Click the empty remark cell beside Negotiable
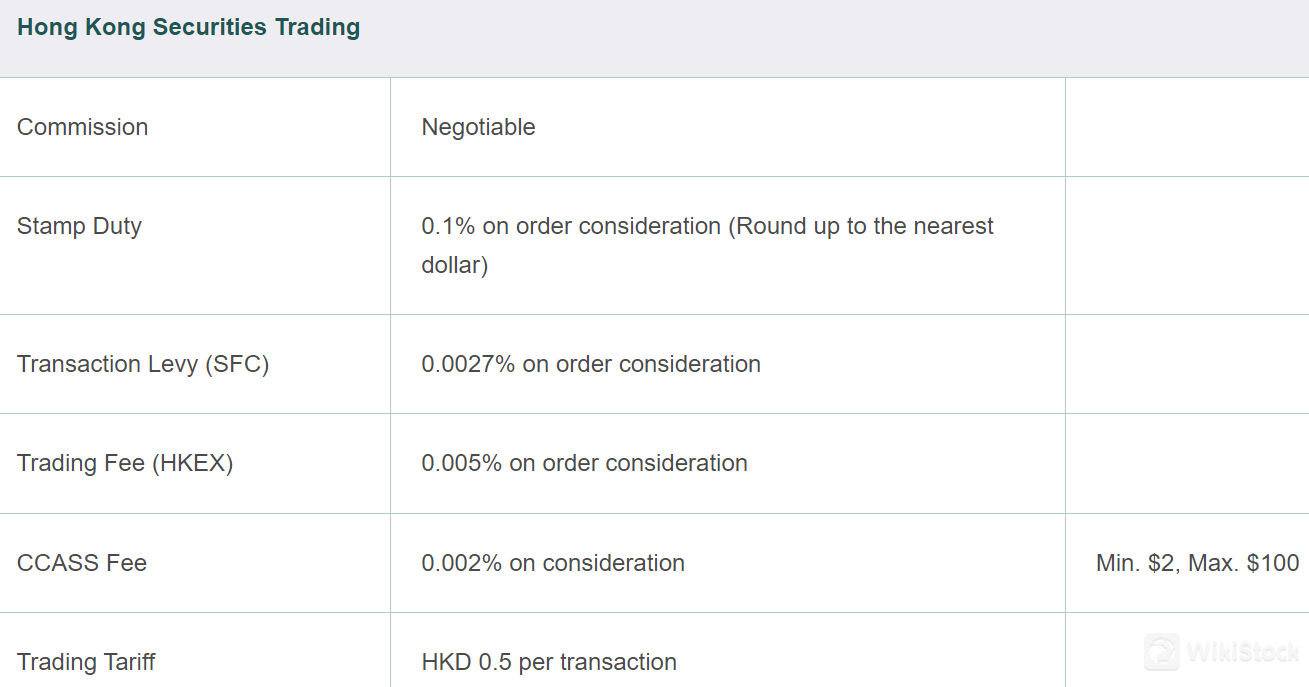The height and width of the screenshot is (687, 1309). pos(1187,127)
